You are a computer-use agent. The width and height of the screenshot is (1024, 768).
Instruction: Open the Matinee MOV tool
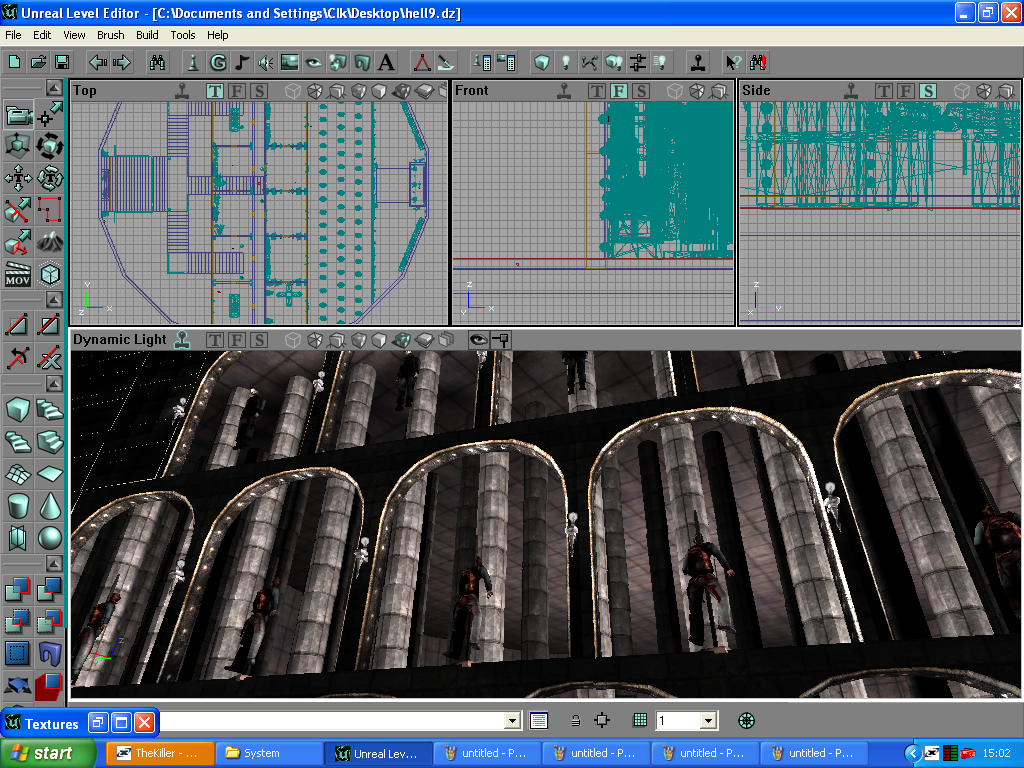pos(19,273)
